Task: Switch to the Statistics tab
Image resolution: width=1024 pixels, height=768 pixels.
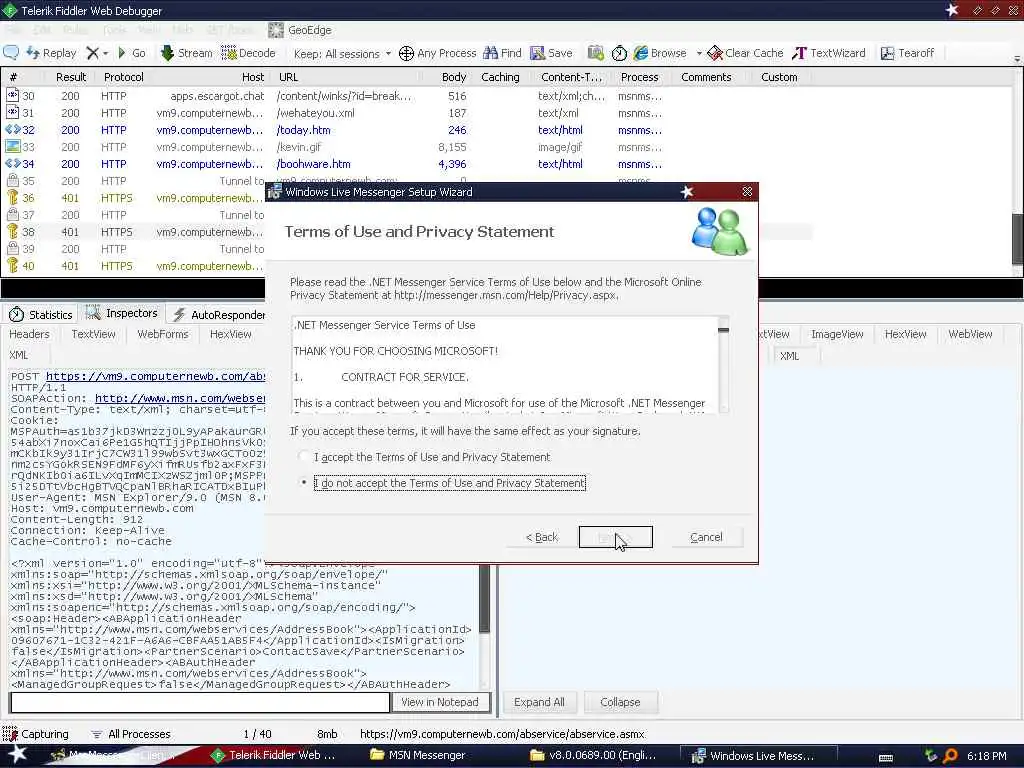Action: (41, 315)
